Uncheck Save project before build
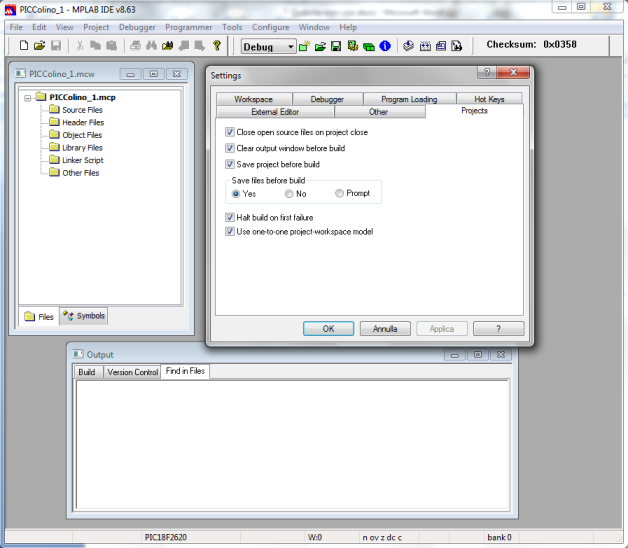 coord(229,164)
